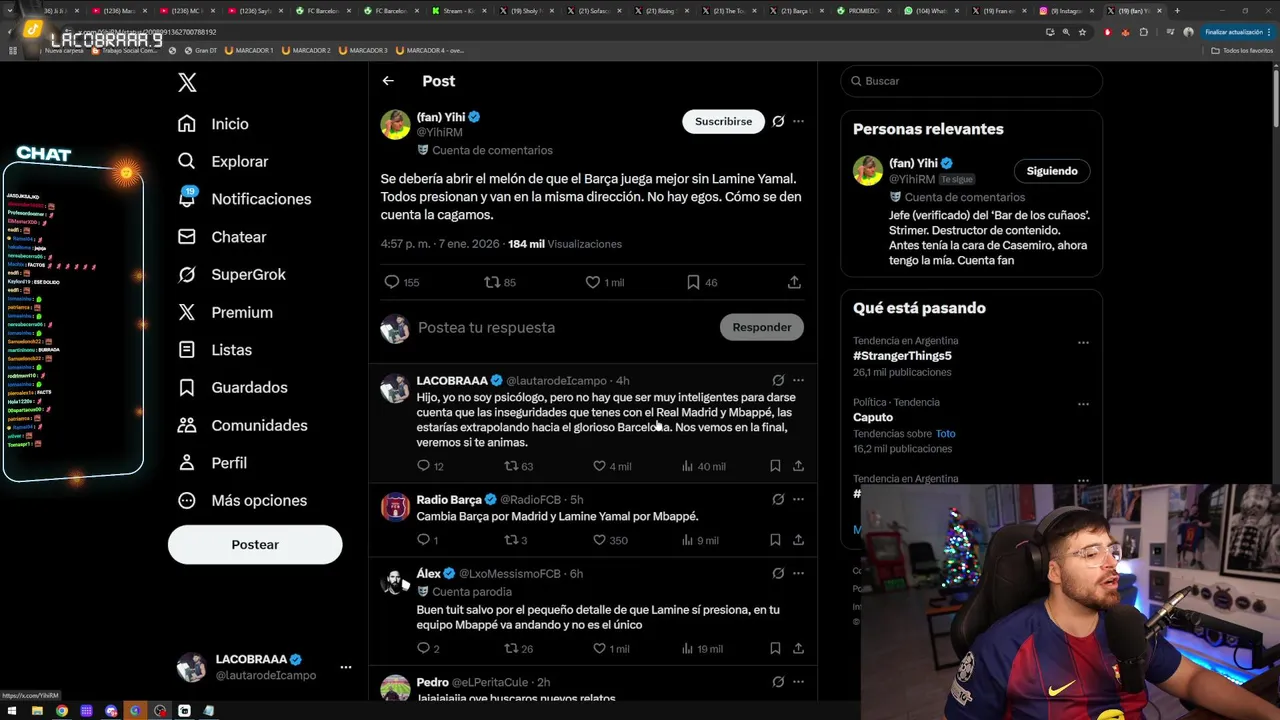Image resolution: width=1280 pixels, height=720 pixels.
Task: Open Inicio in the sidebar
Action: 212,124
